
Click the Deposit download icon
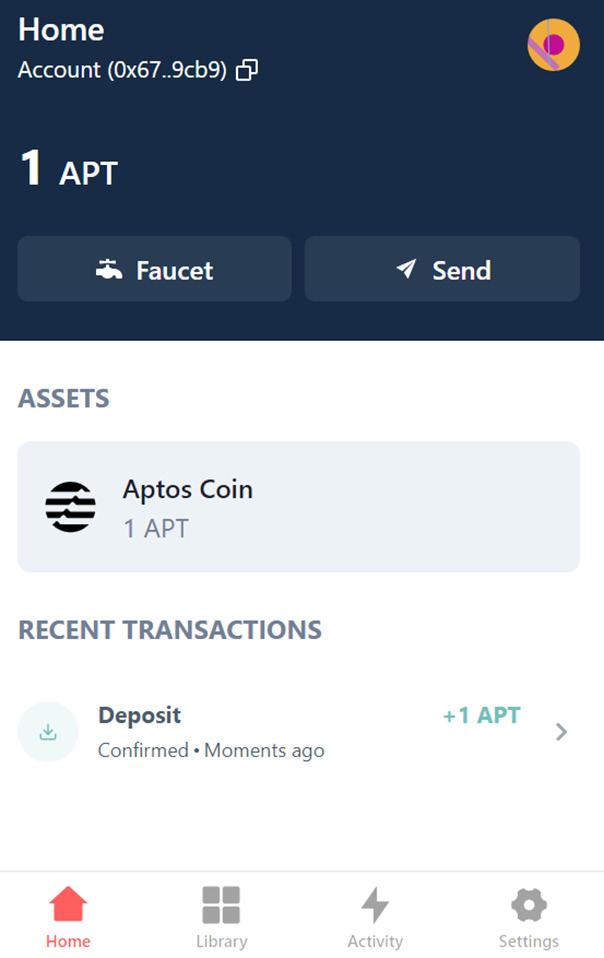click(48, 732)
